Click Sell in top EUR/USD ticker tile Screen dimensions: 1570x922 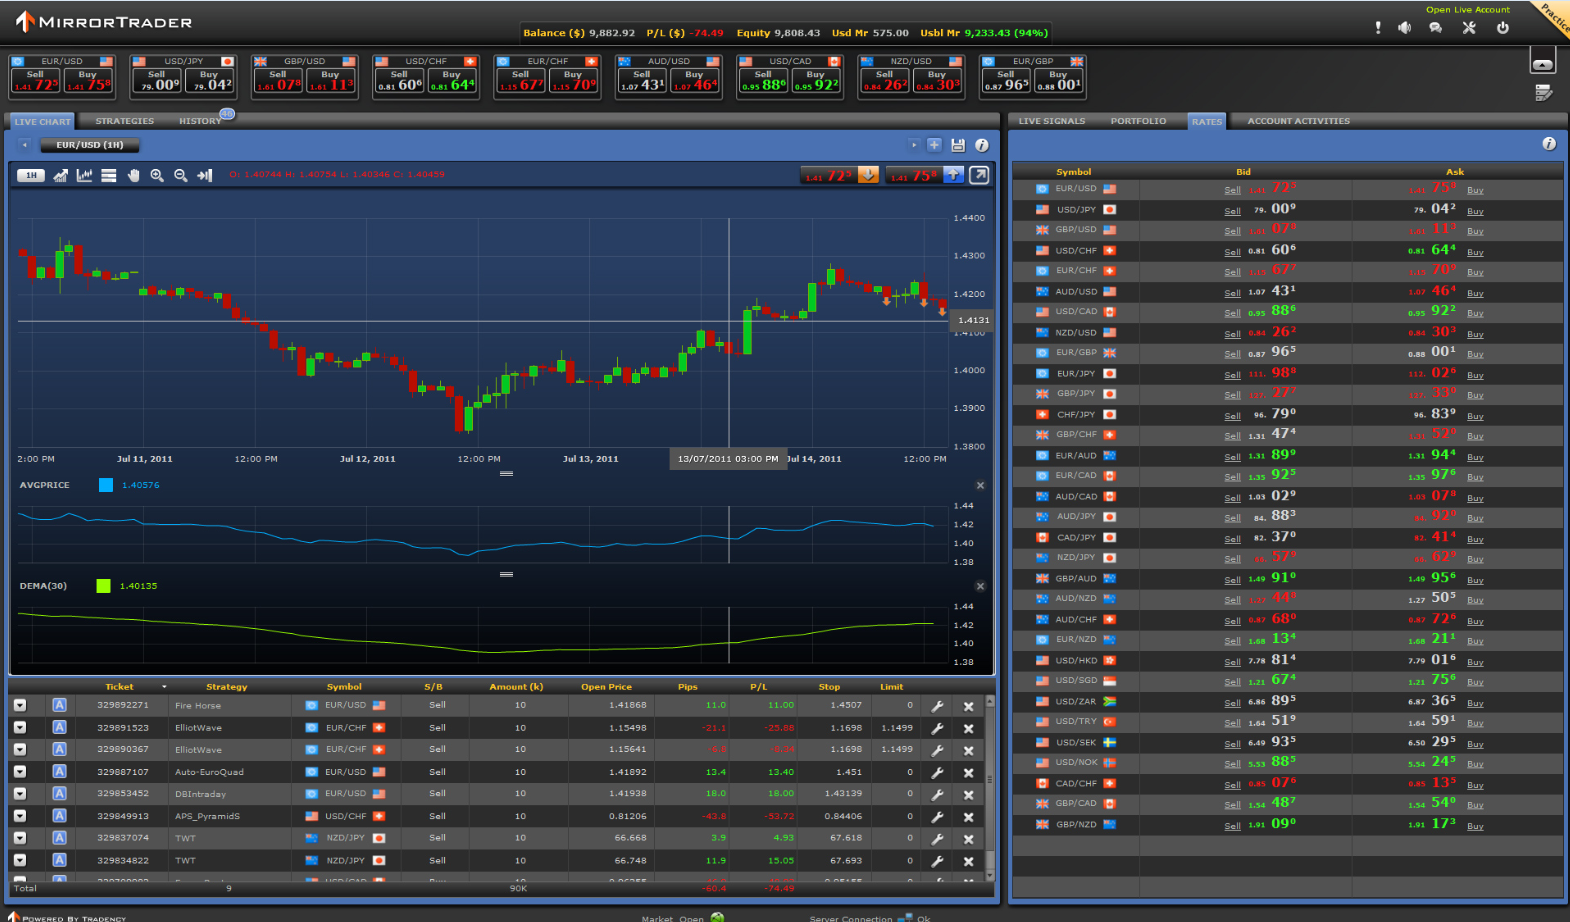[x=35, y=81]
